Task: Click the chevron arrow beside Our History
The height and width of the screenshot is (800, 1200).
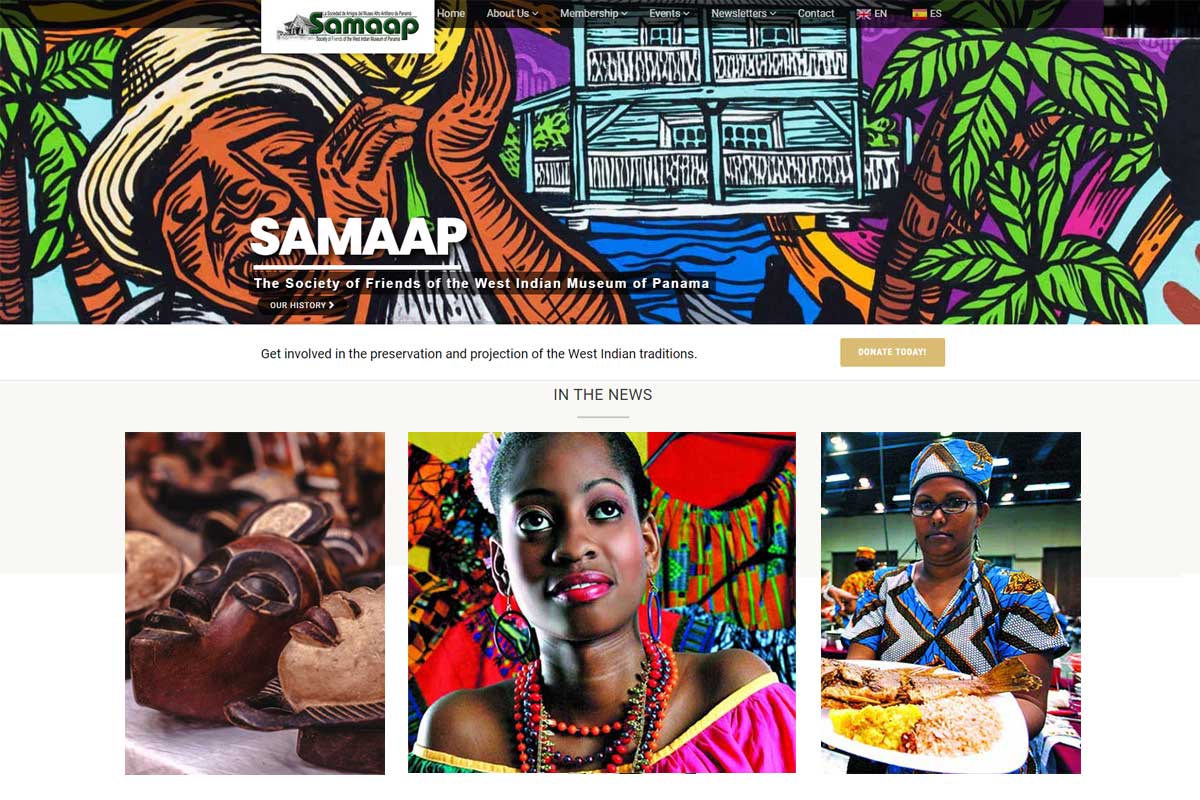Action: [331, 305]
